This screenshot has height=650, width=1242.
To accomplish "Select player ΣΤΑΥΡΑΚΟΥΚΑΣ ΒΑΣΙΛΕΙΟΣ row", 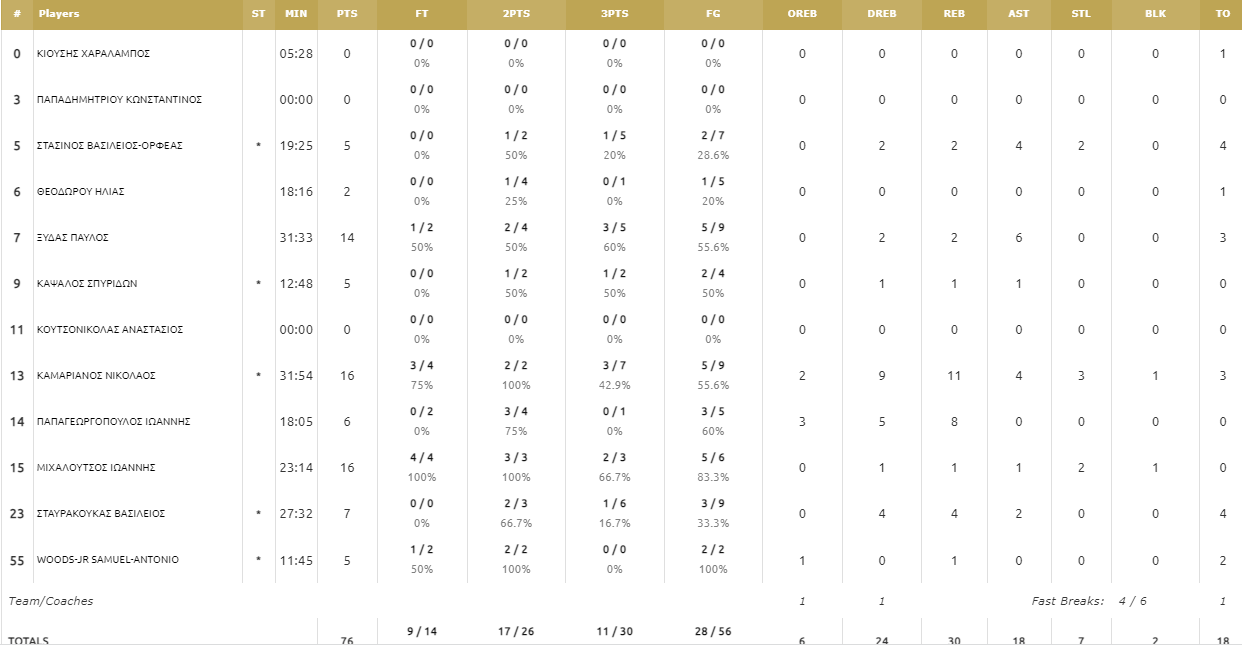I will coord(621,514).
